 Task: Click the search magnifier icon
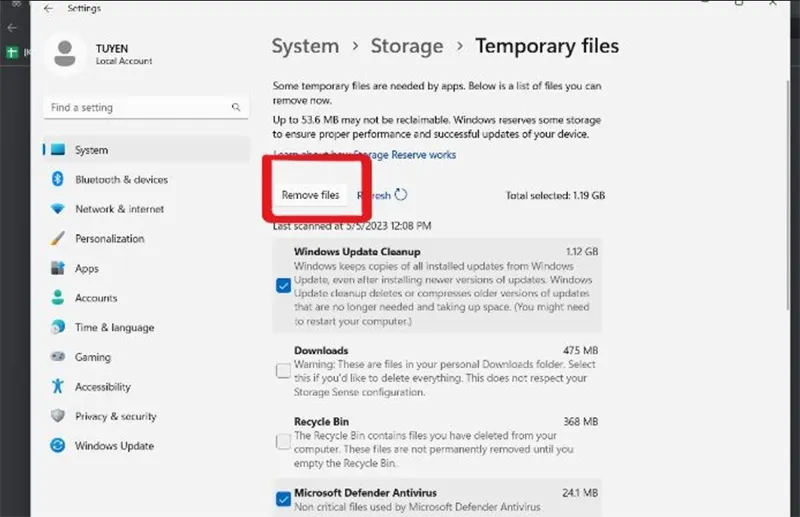point(236,107)
